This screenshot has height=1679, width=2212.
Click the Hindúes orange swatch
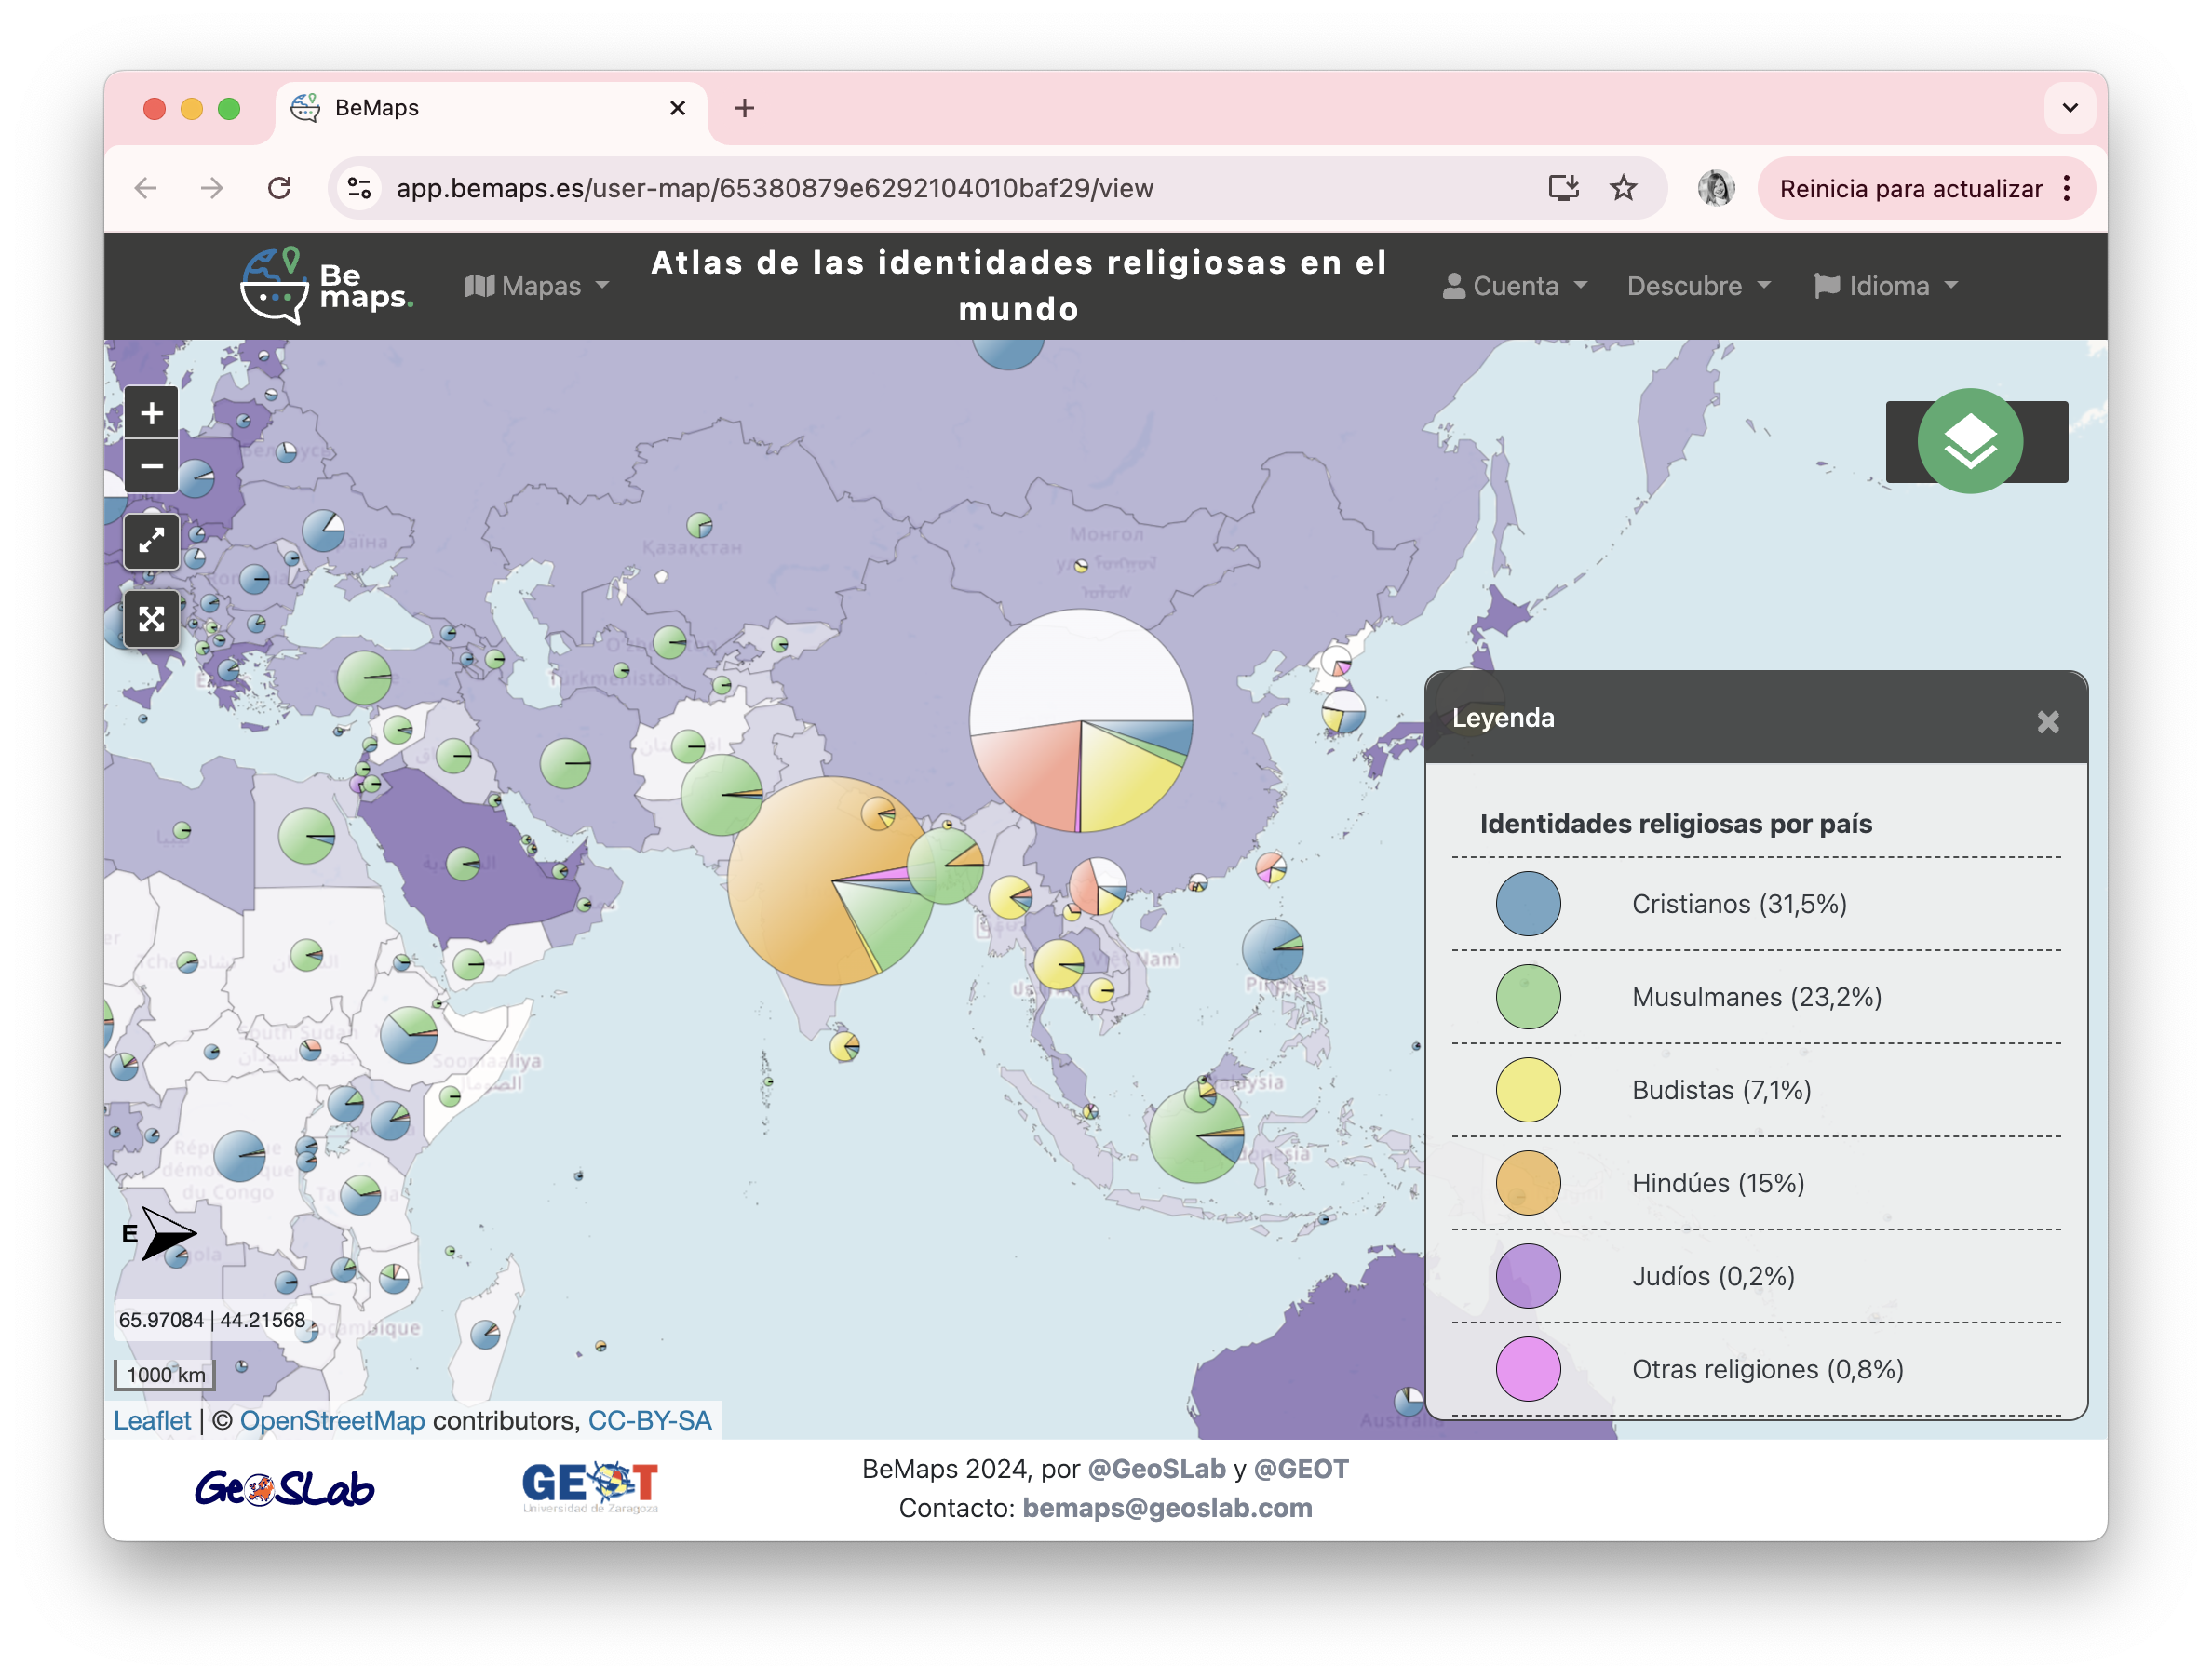[x=1527, y=1183]
